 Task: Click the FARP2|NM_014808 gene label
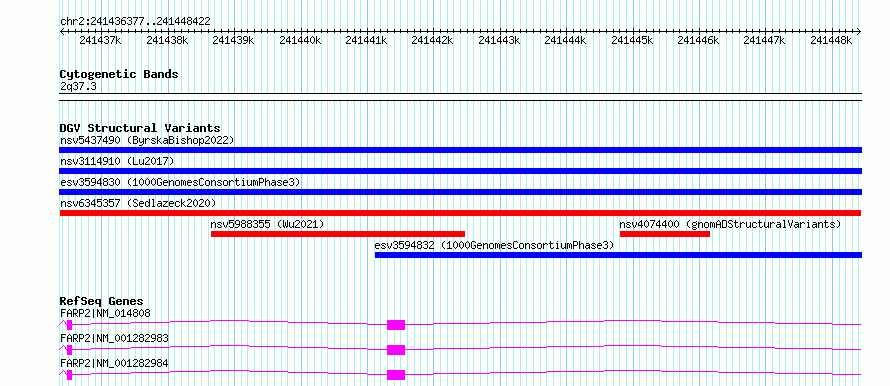pos(105,313)
